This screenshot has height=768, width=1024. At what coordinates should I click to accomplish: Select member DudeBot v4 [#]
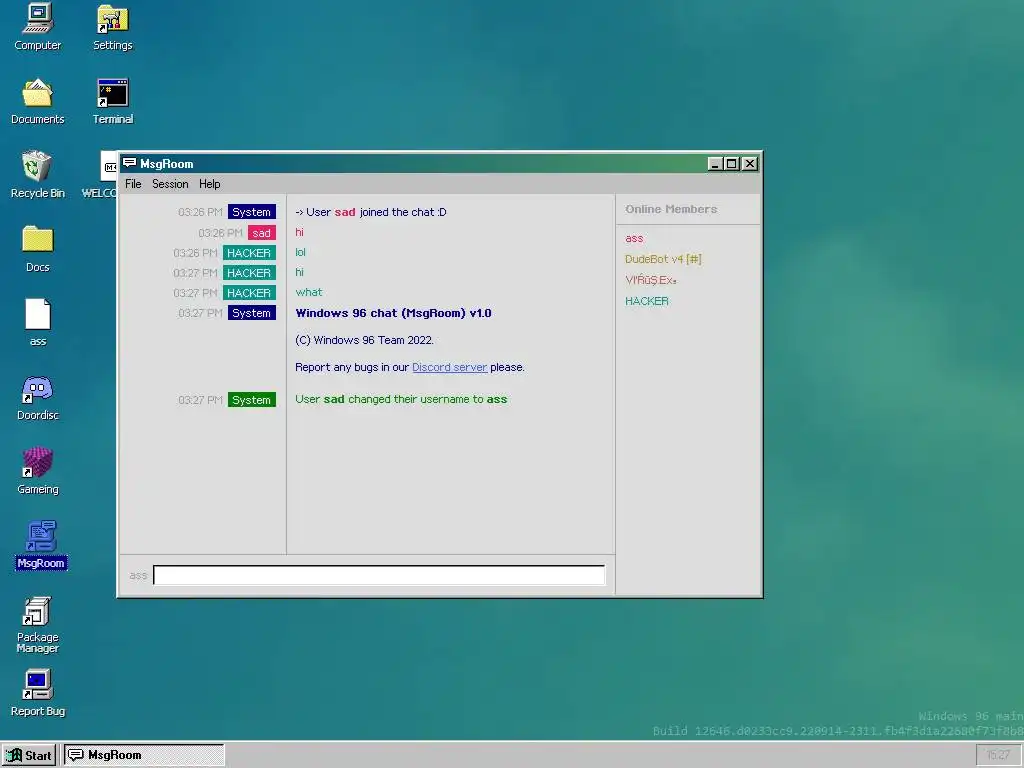tap(663, 259)
